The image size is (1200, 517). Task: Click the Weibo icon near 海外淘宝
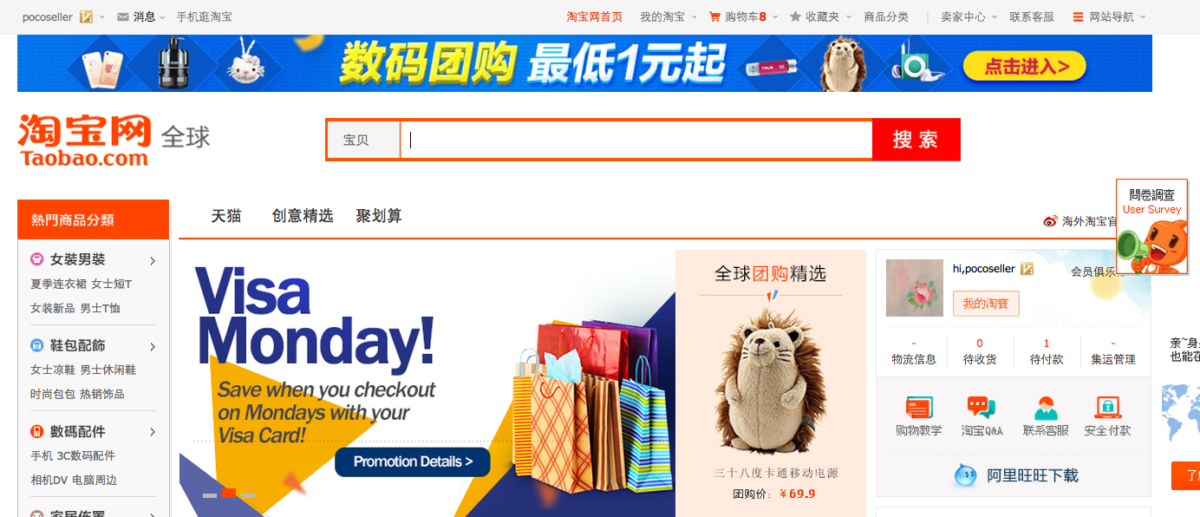pyautogui.click(x=1050, y=221)
